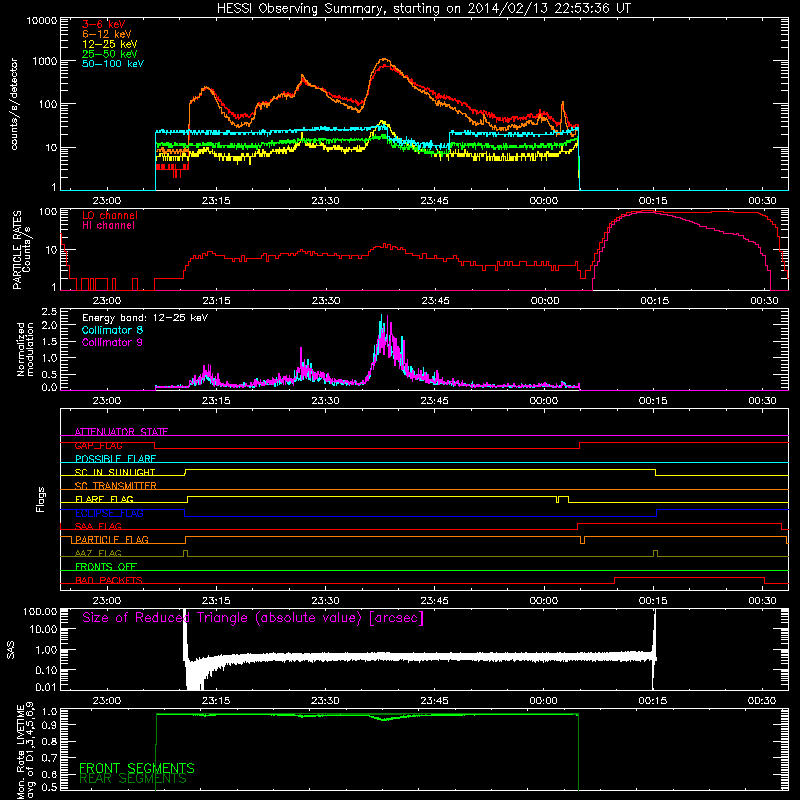The width and height of the screenshot is (800, 800).
Task: Click the 2.5 tick on the modulation axis
Action: coord(49,312)
